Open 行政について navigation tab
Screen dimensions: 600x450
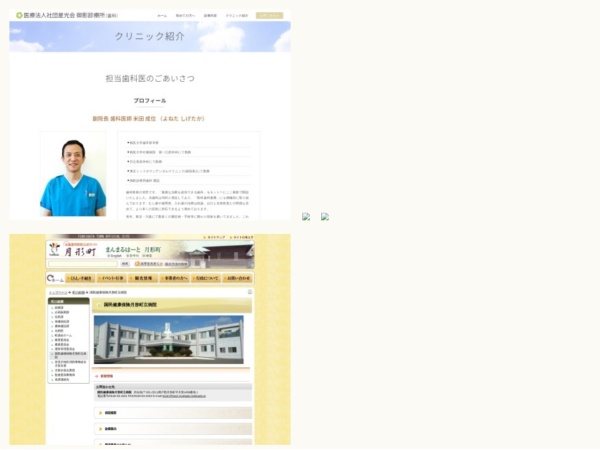pos(206,278)
